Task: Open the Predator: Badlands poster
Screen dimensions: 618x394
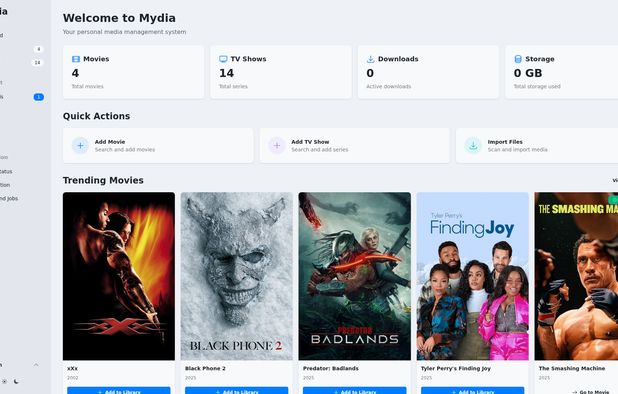Action: (354, 276)
